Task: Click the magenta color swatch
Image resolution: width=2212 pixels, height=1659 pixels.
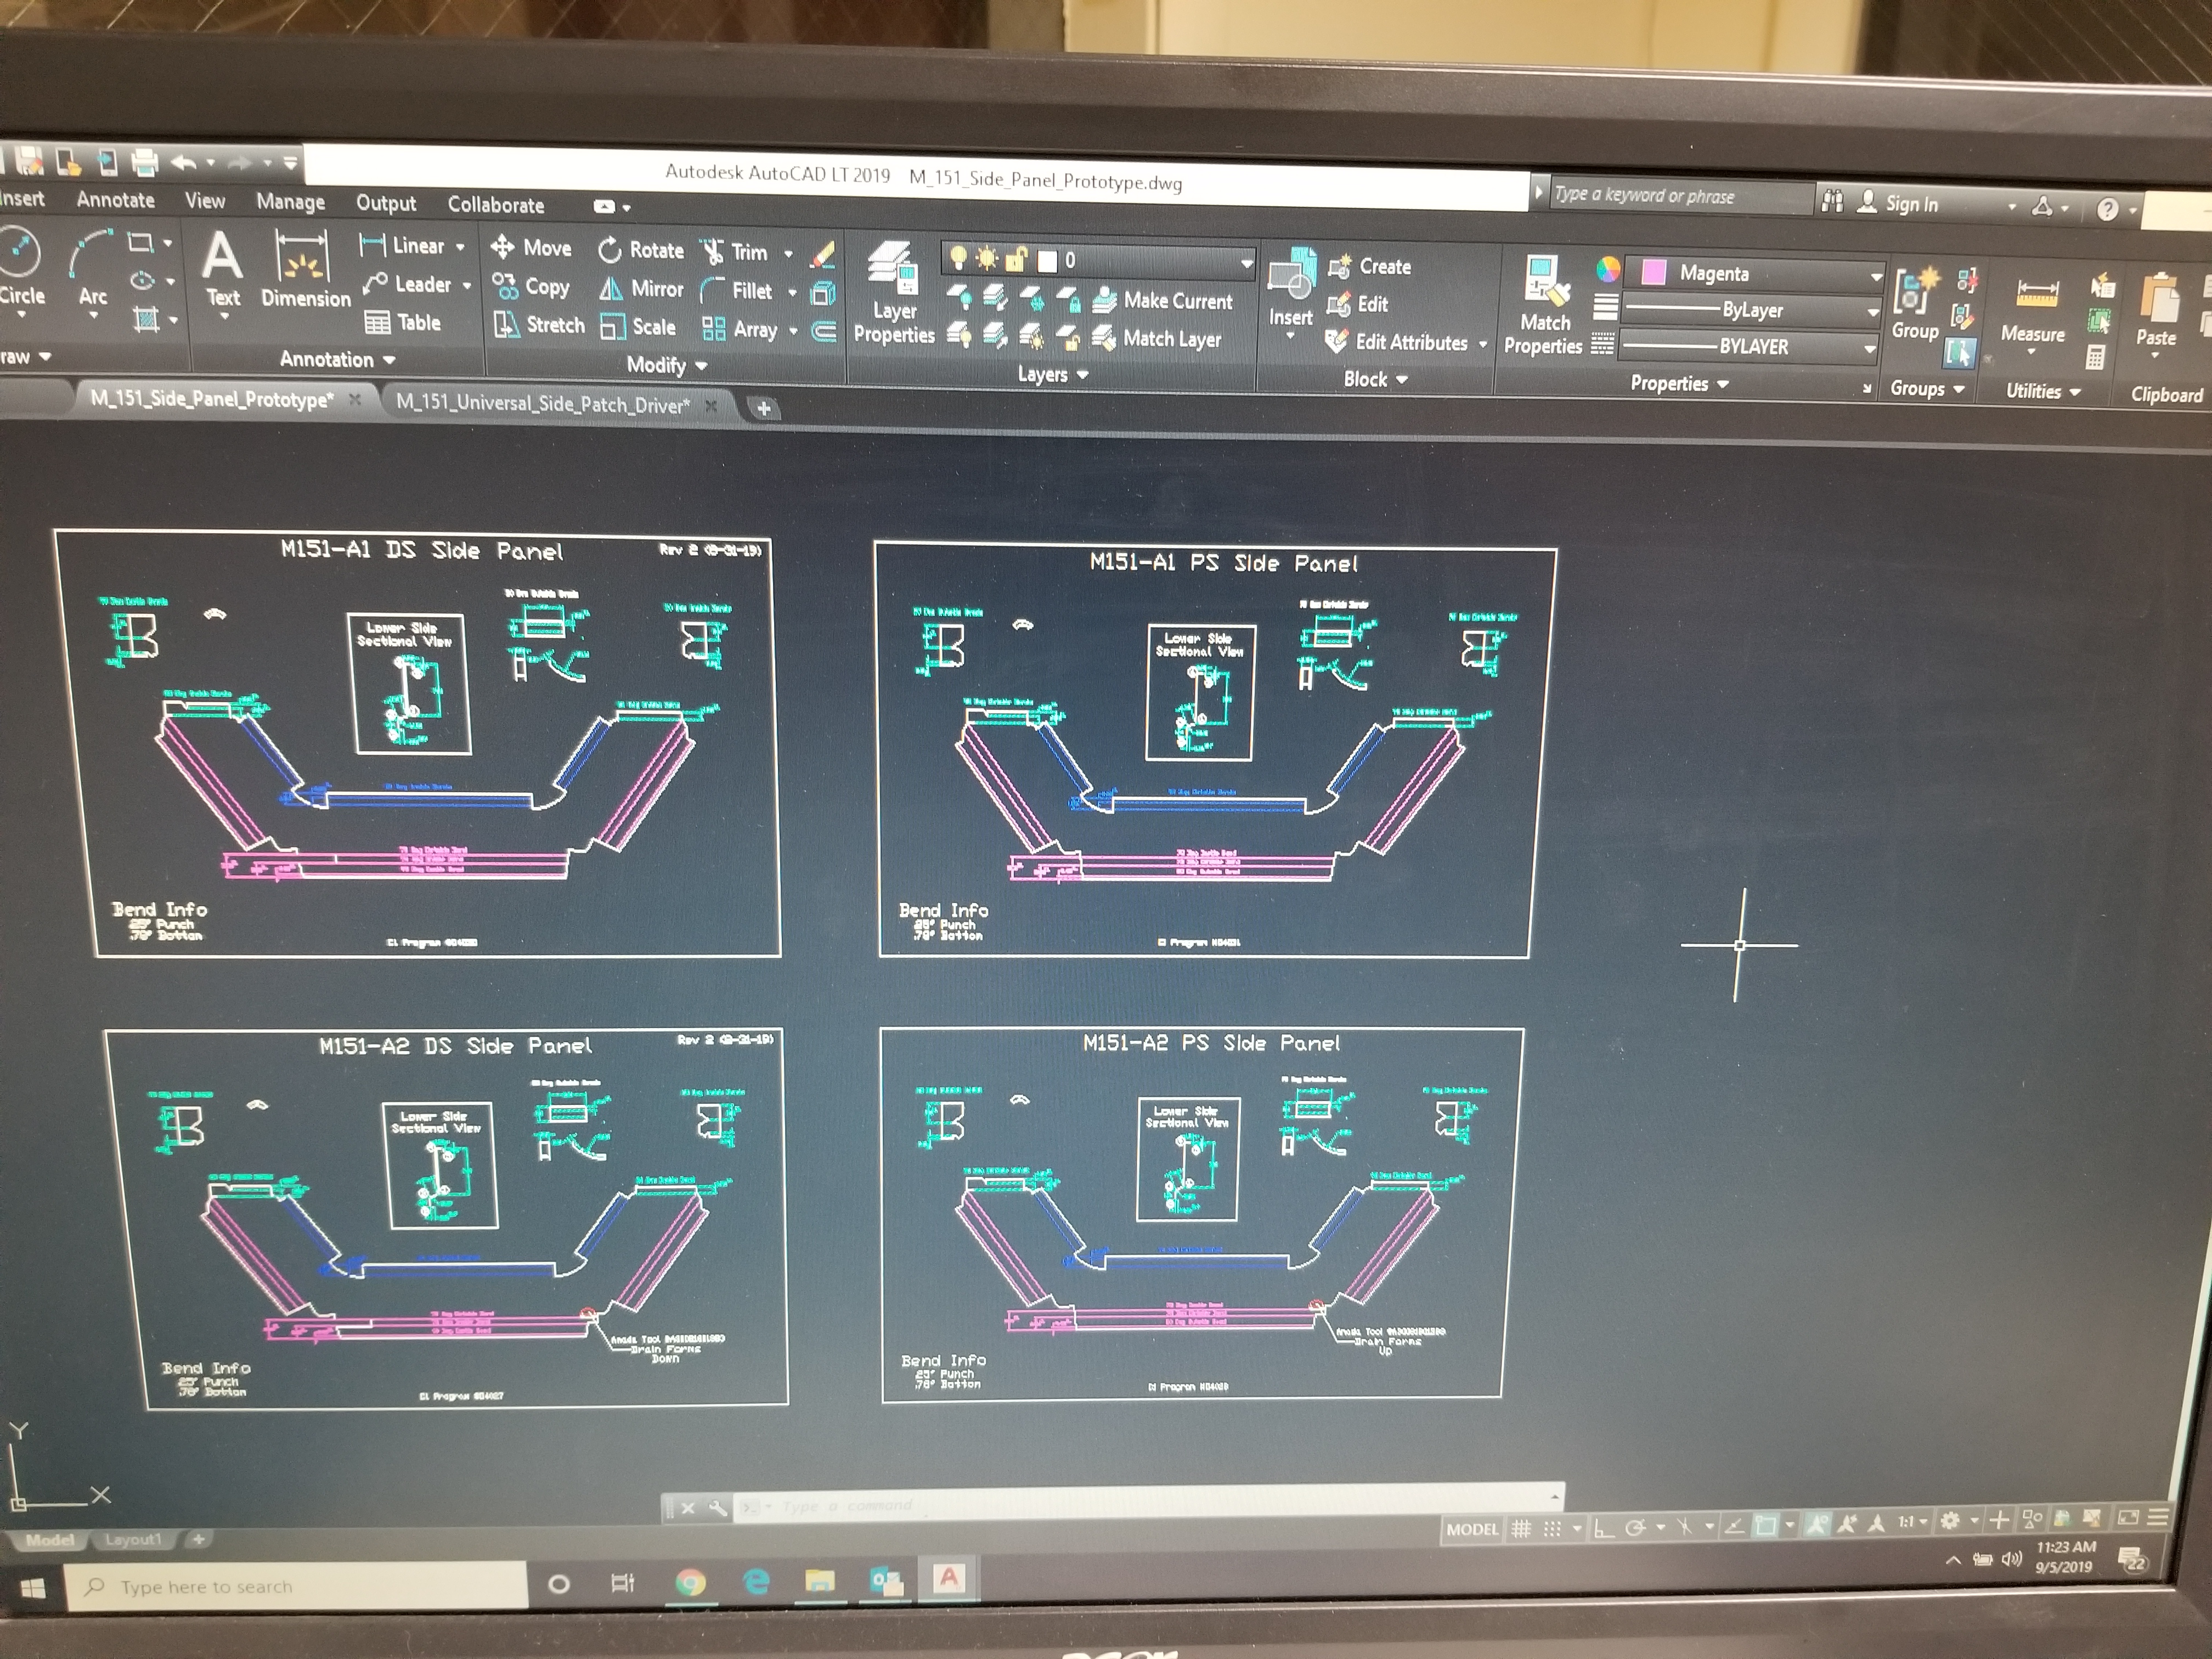Action: click(x=1653, y=272)
